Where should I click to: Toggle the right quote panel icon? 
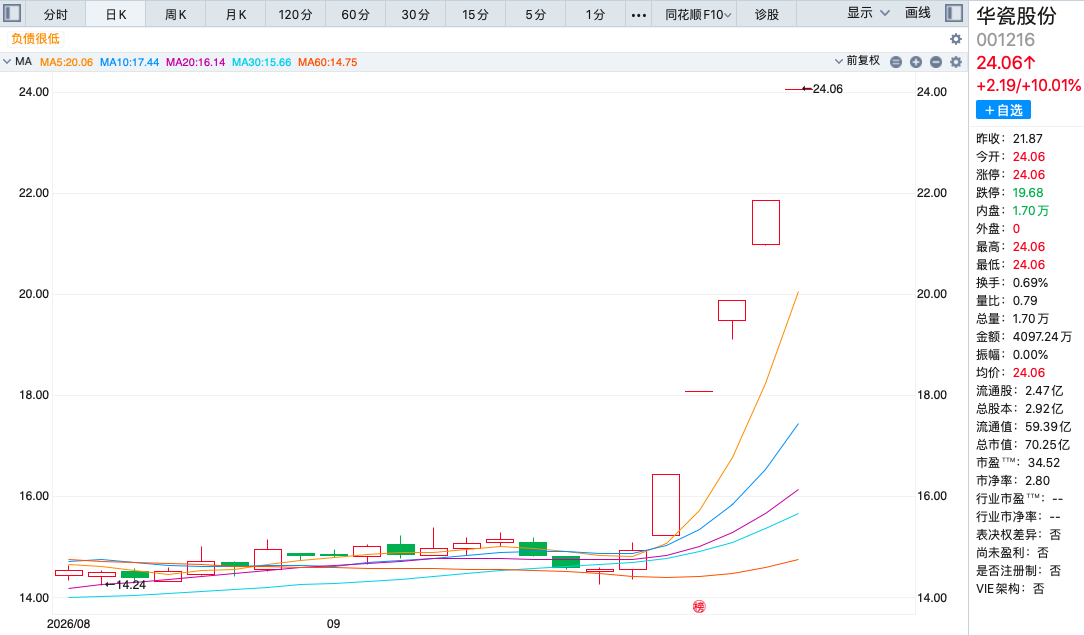[954, 13]
